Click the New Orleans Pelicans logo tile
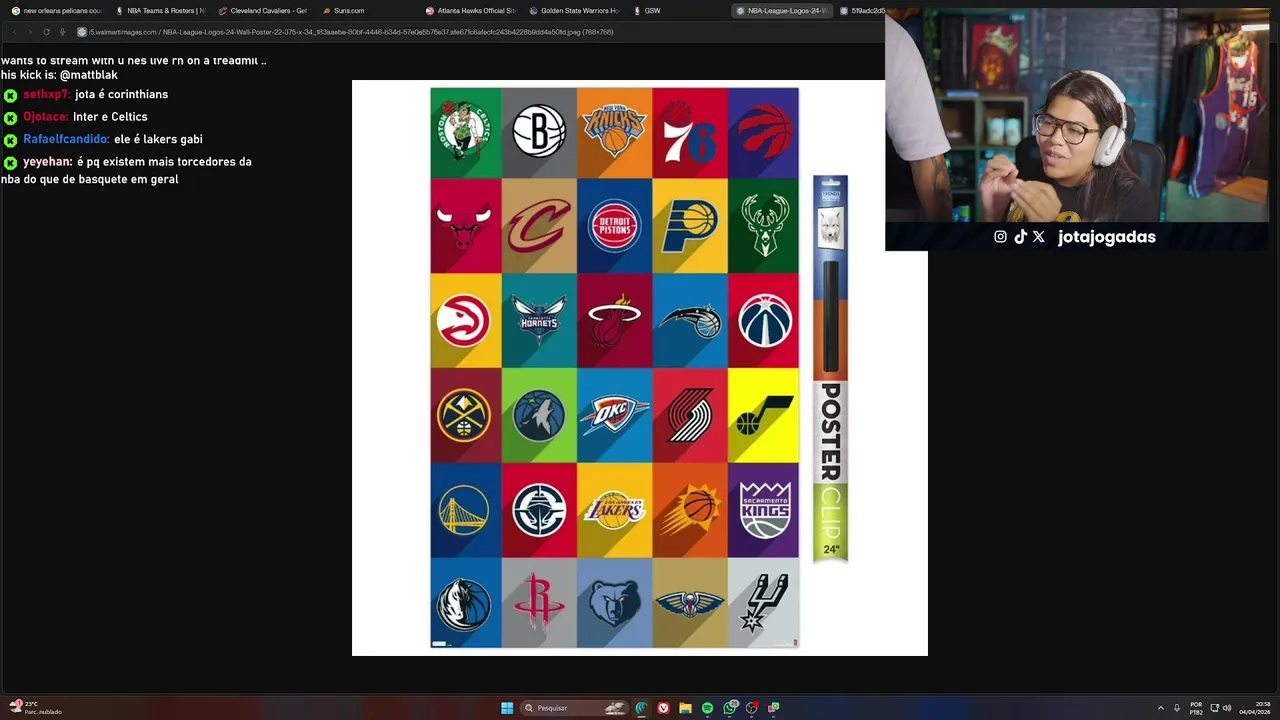The image size is (1280, 720). (x=690, y=603)
